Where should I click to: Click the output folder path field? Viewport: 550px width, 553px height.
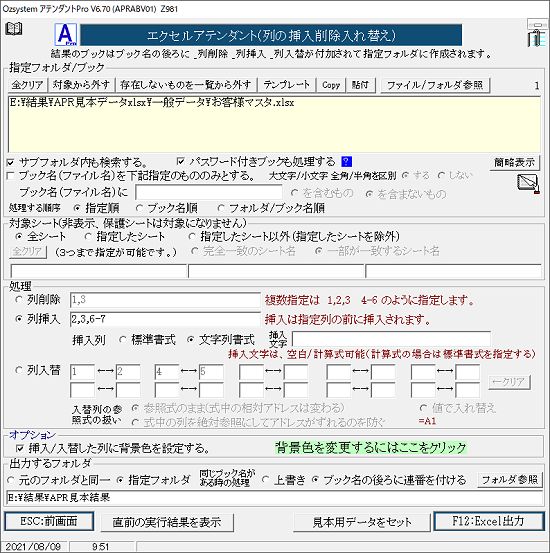[274, 498]
